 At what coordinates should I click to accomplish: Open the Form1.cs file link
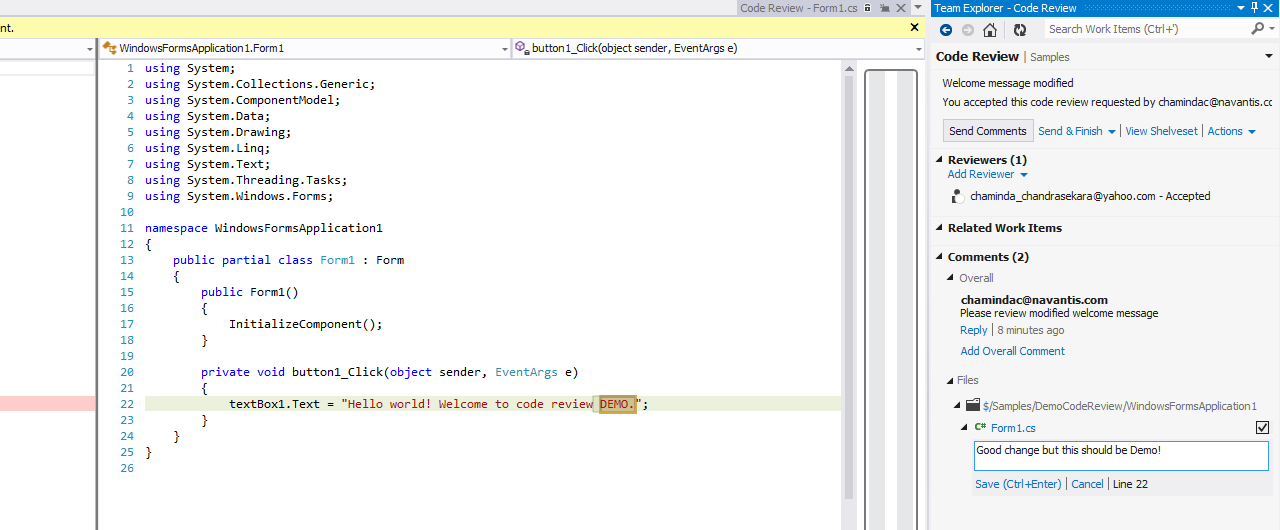[1015, 428]
